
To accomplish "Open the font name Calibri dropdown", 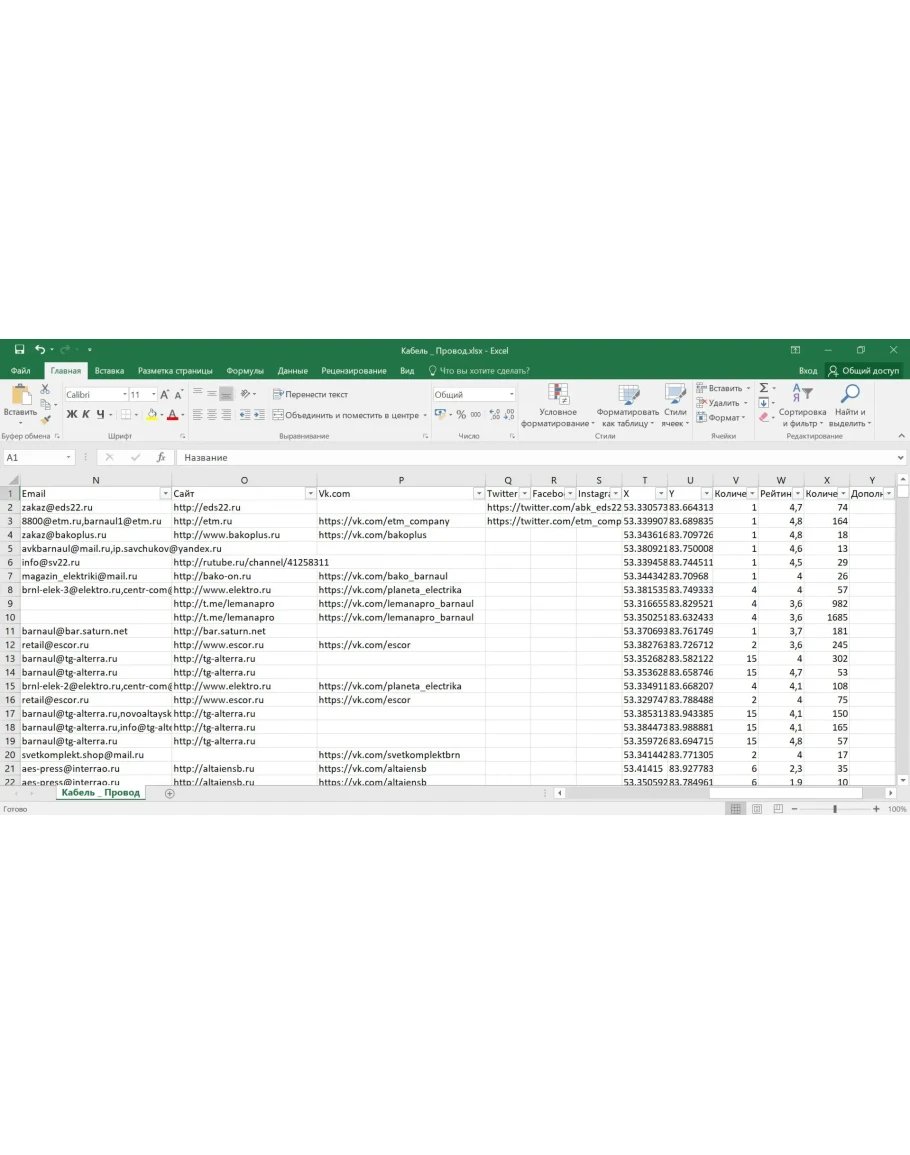I will pyautogui.click(x=125, y=395).
